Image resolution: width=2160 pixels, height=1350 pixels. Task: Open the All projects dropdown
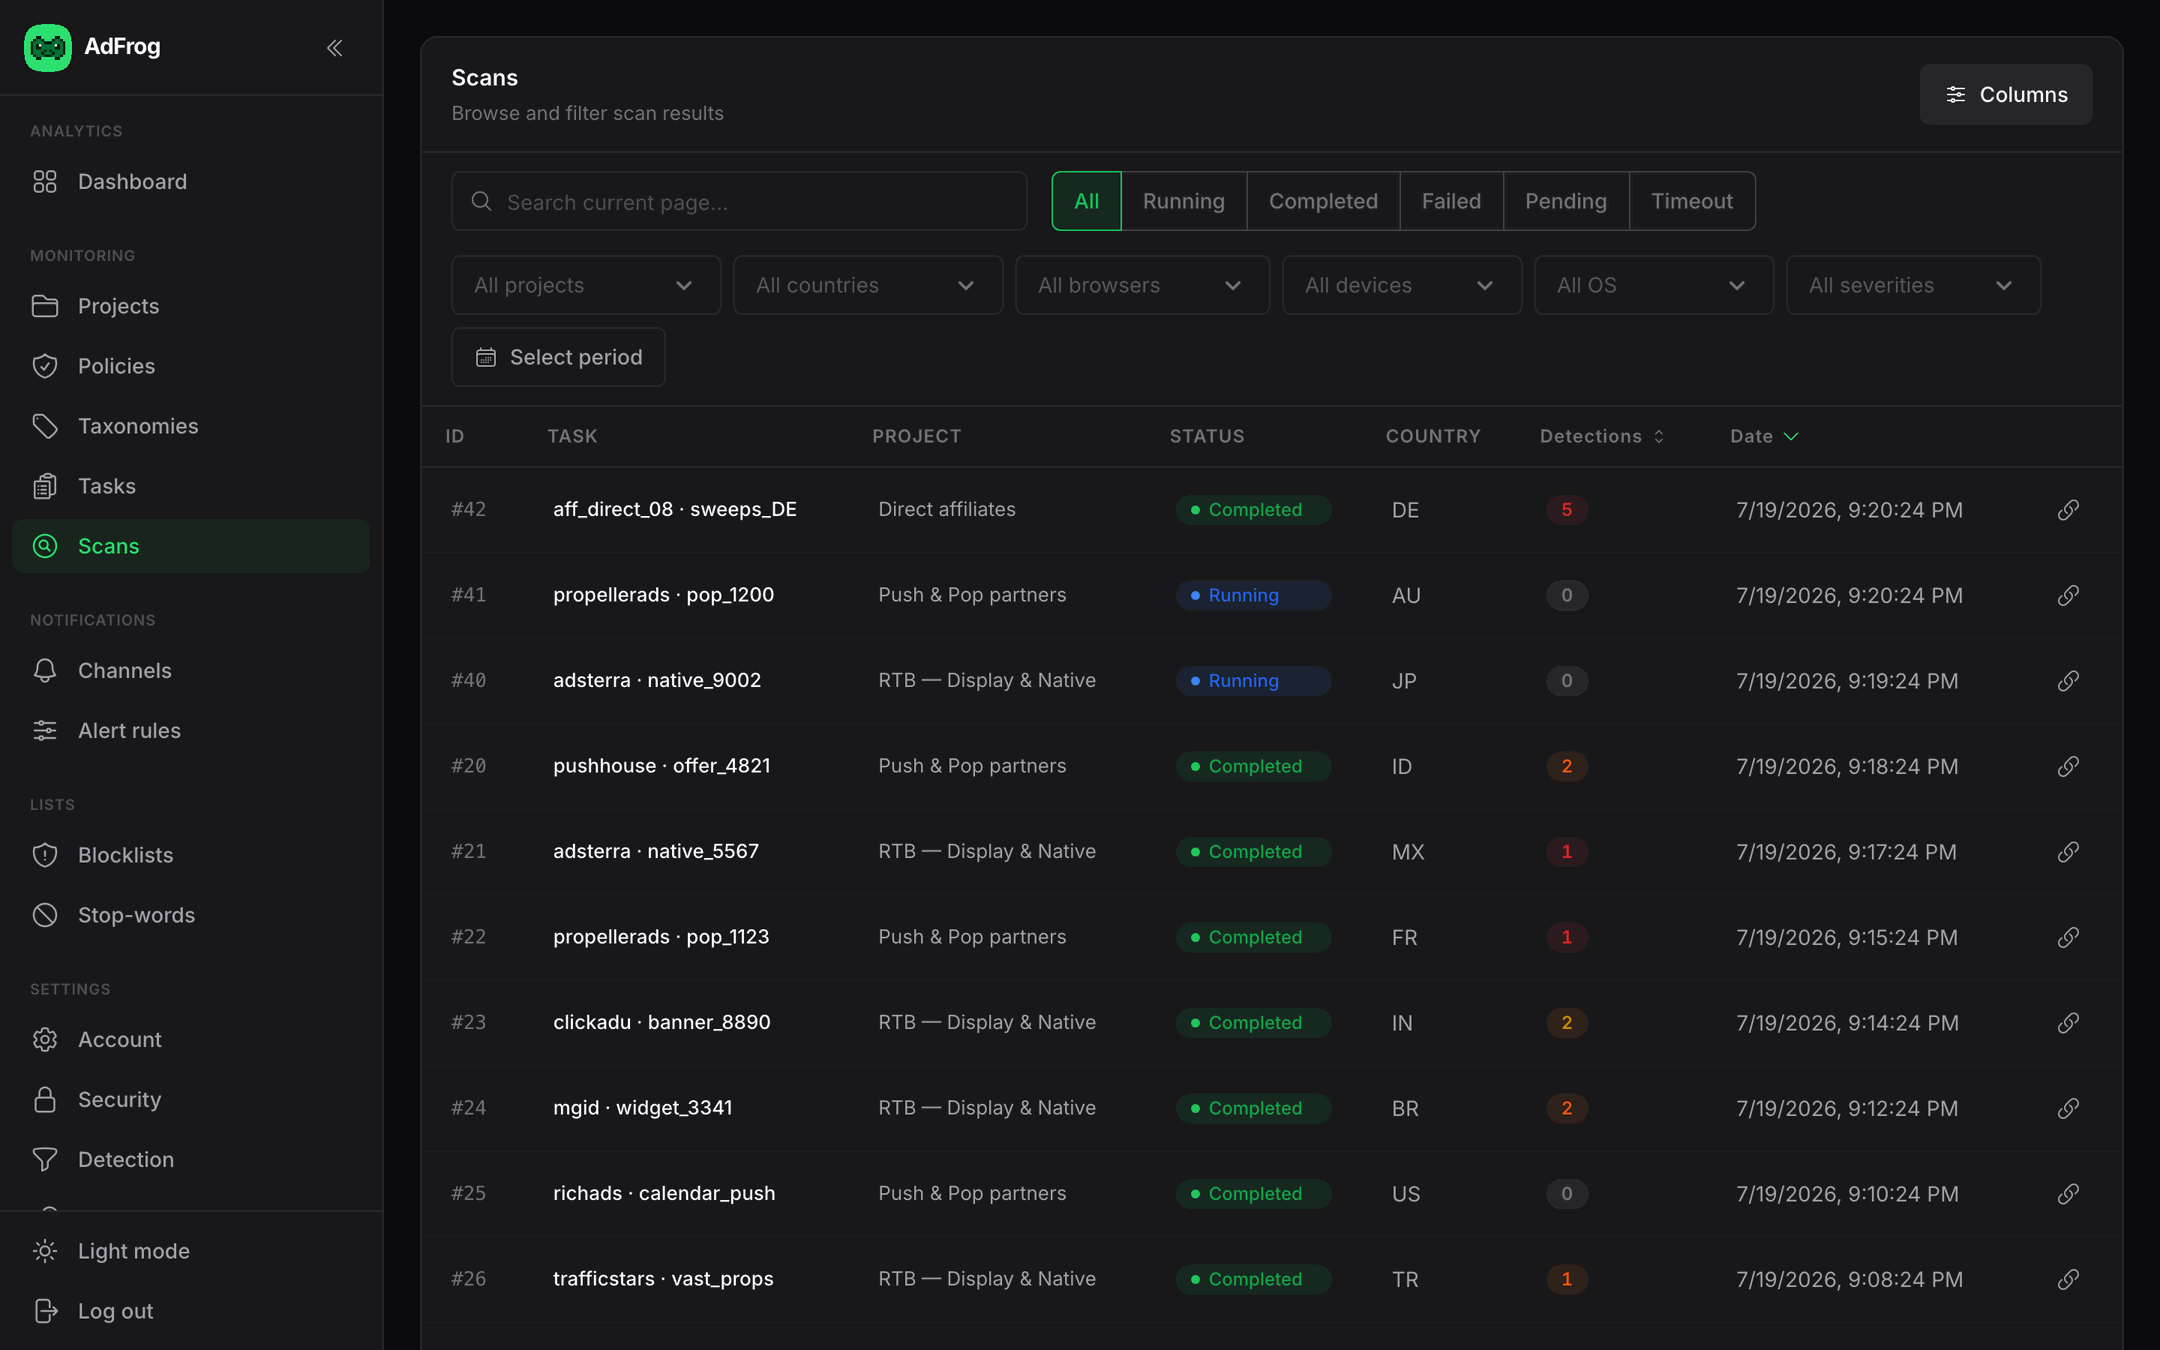586,285
